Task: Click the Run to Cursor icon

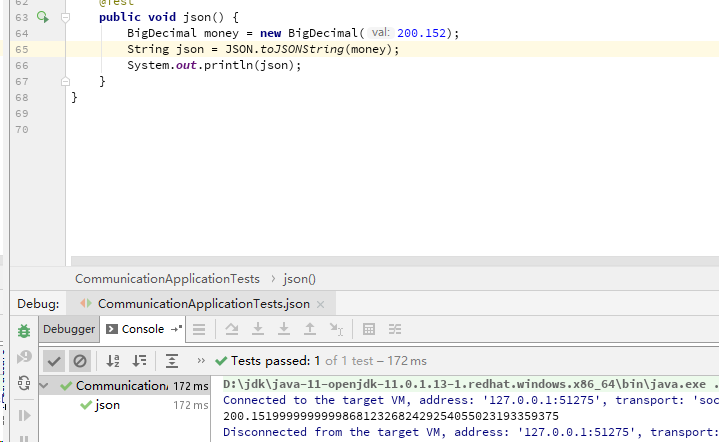Action: 336,329
